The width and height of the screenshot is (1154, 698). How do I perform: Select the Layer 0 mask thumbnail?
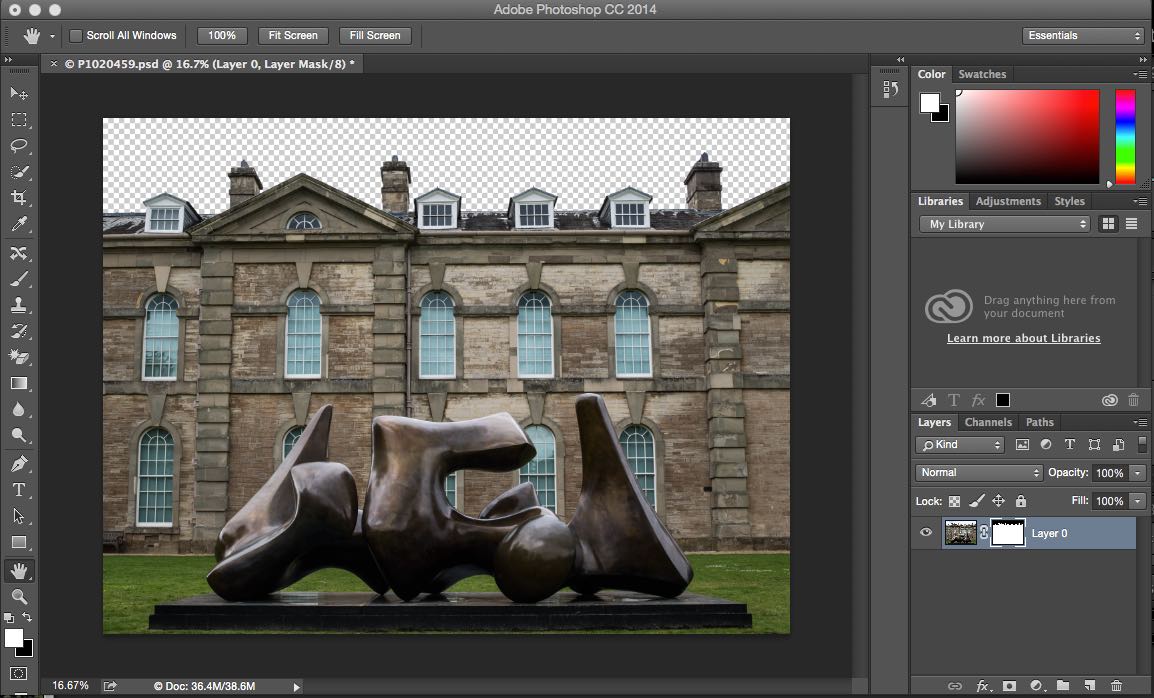click(x=1007, y=533)
